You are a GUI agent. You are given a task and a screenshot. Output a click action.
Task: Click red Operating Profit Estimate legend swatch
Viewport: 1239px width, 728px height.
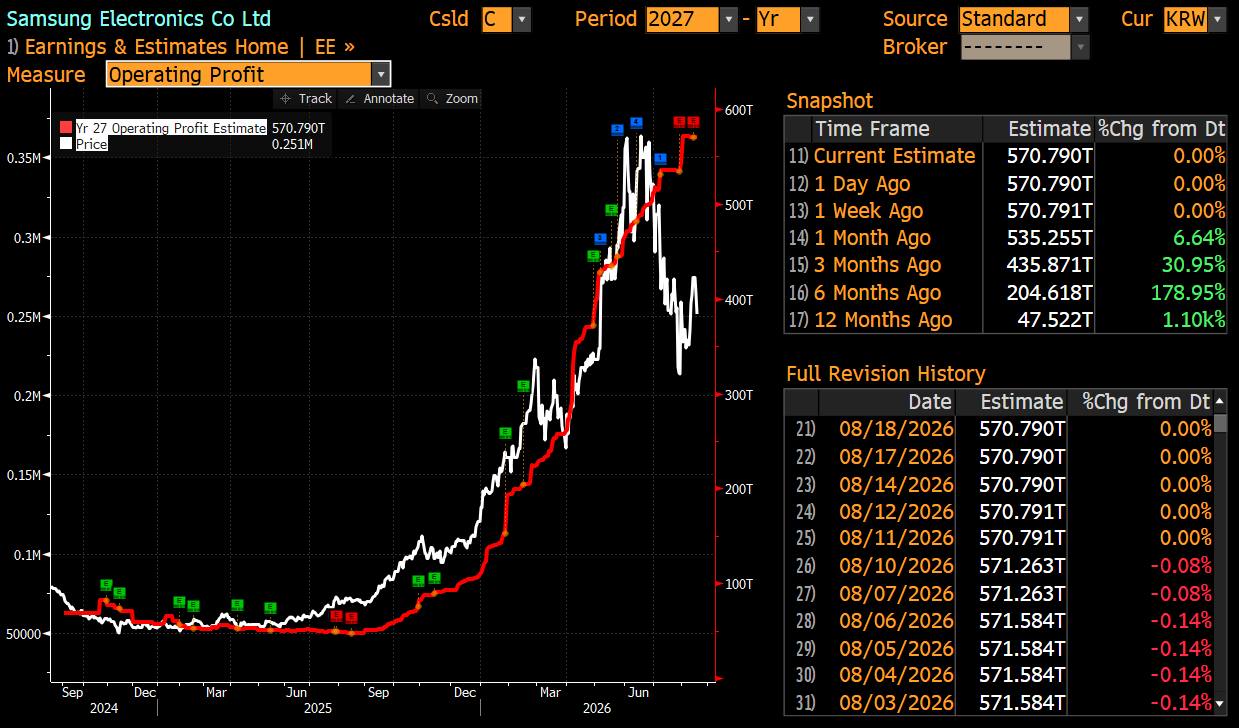coord(66,128)
